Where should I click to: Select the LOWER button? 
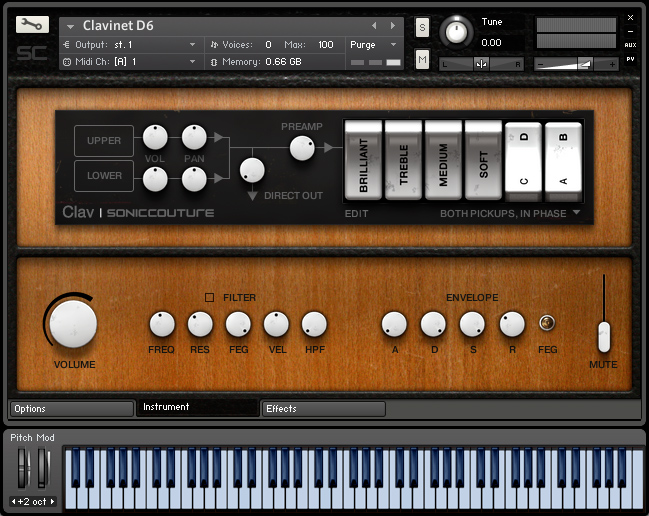[x=104, y=176]
